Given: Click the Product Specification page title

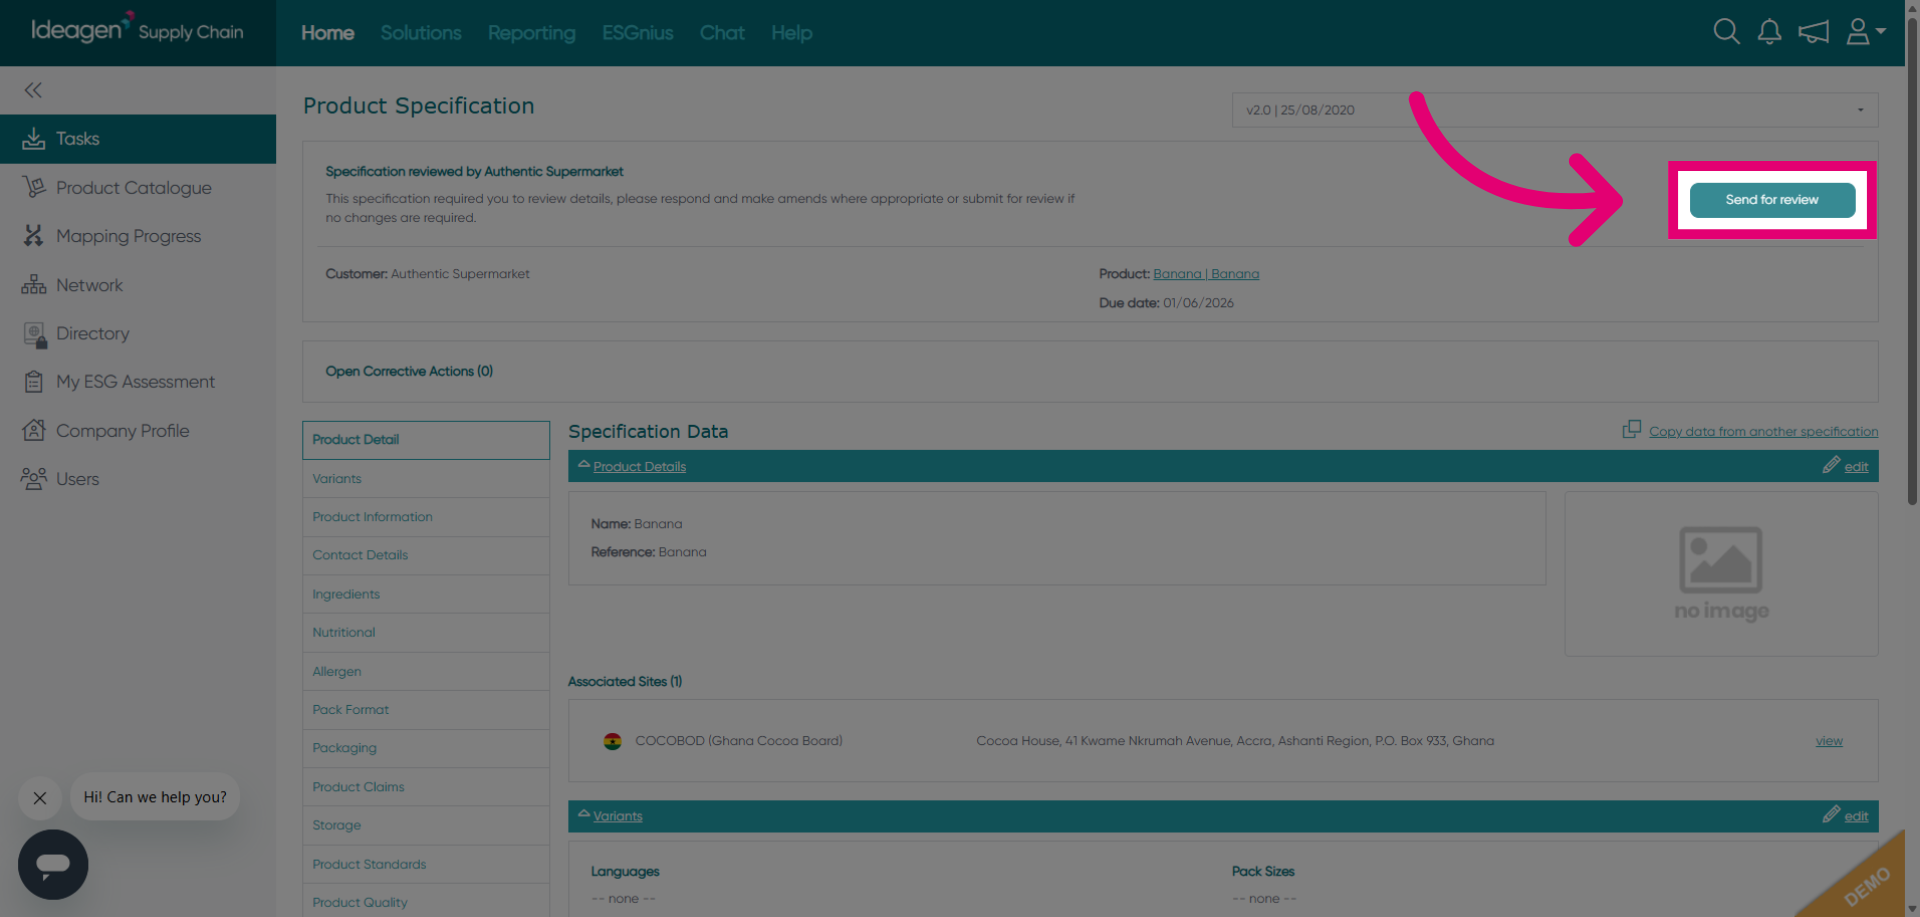Looking at the screenshot, I should point(418,106).
